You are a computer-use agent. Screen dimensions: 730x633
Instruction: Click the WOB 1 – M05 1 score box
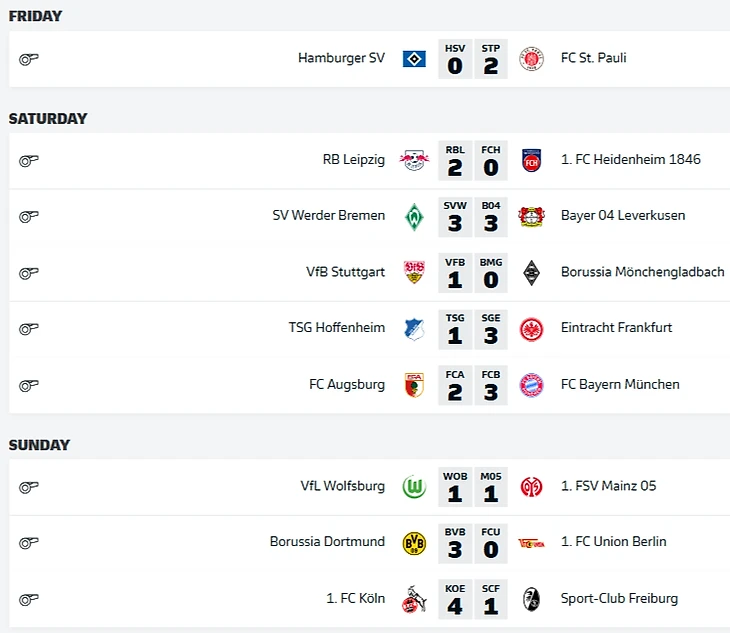pos(473,487)
